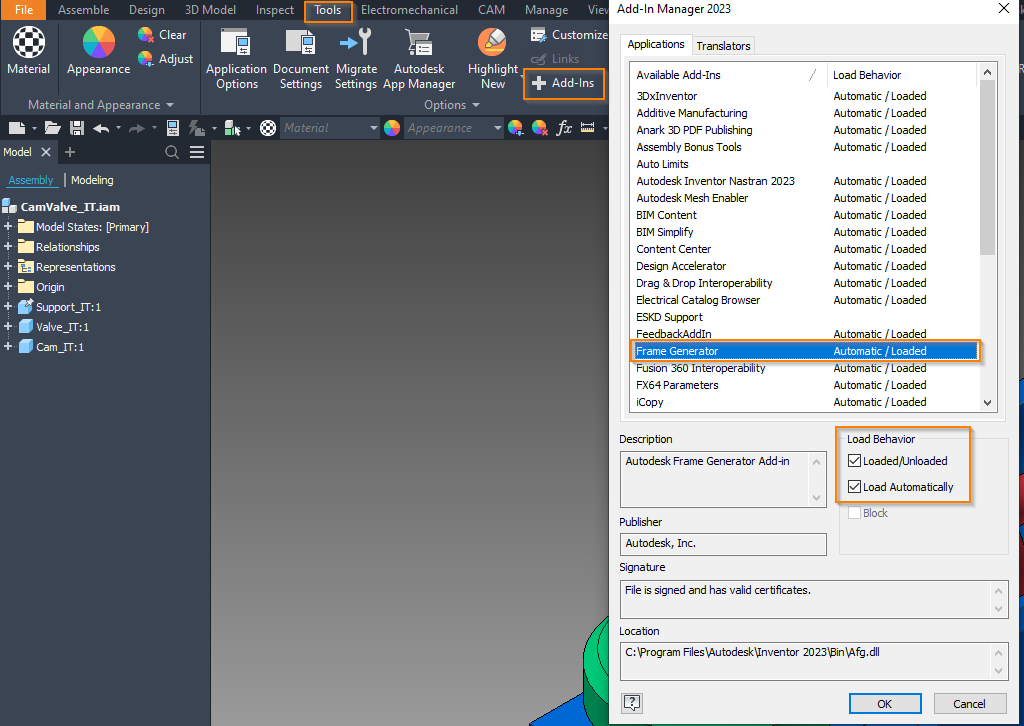The image size is (1024, 726).
Task: Click New file icon in quick access toolbar
Action: (x=17, y=128)
